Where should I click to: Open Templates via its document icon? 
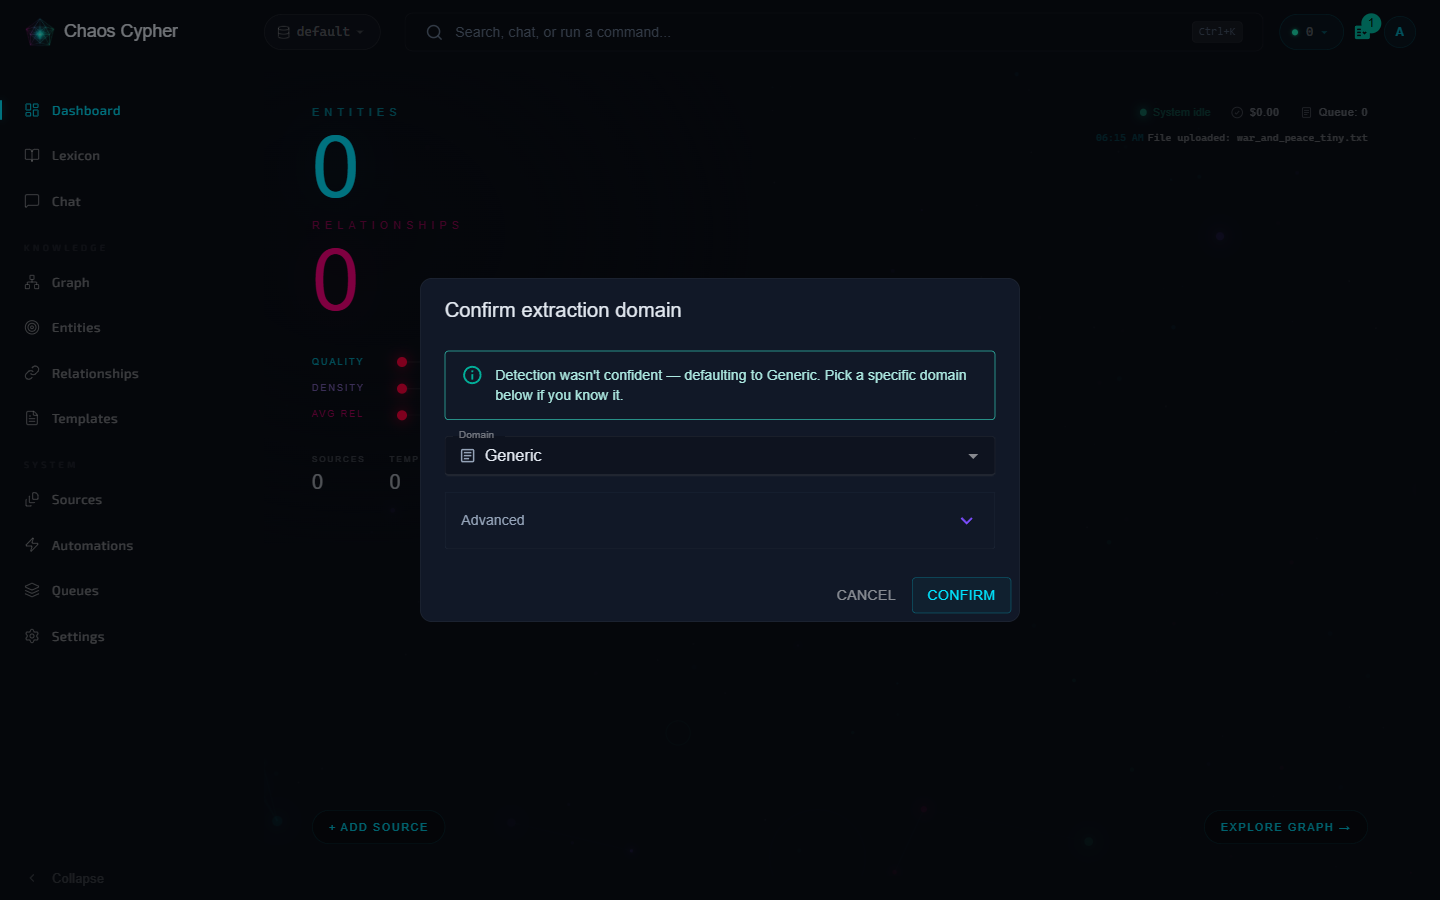coord(32,418)
